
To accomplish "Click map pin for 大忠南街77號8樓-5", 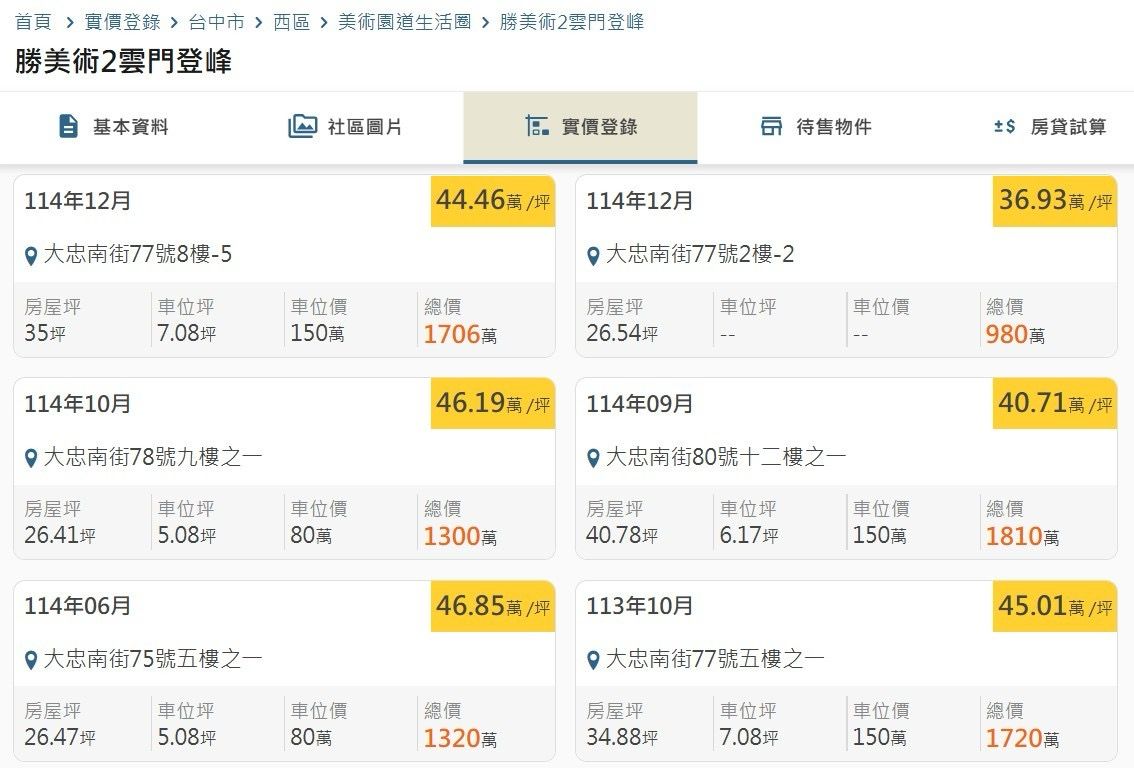I will coord(31,256).
